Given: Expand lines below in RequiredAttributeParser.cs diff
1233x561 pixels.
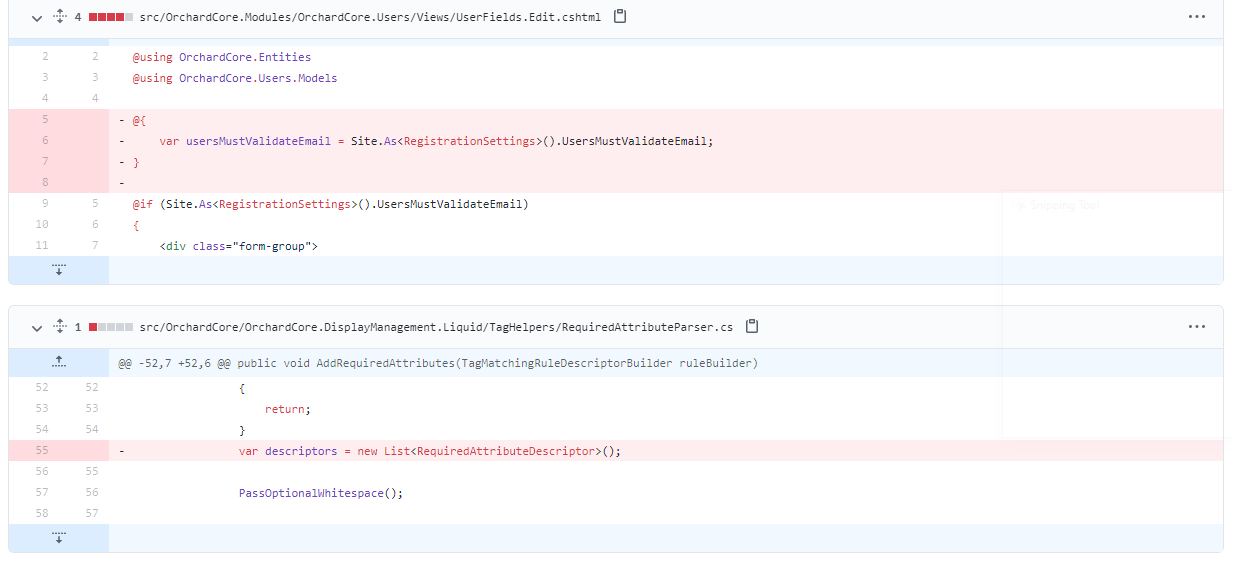Looking at the screenshot, I should (59, 538).
